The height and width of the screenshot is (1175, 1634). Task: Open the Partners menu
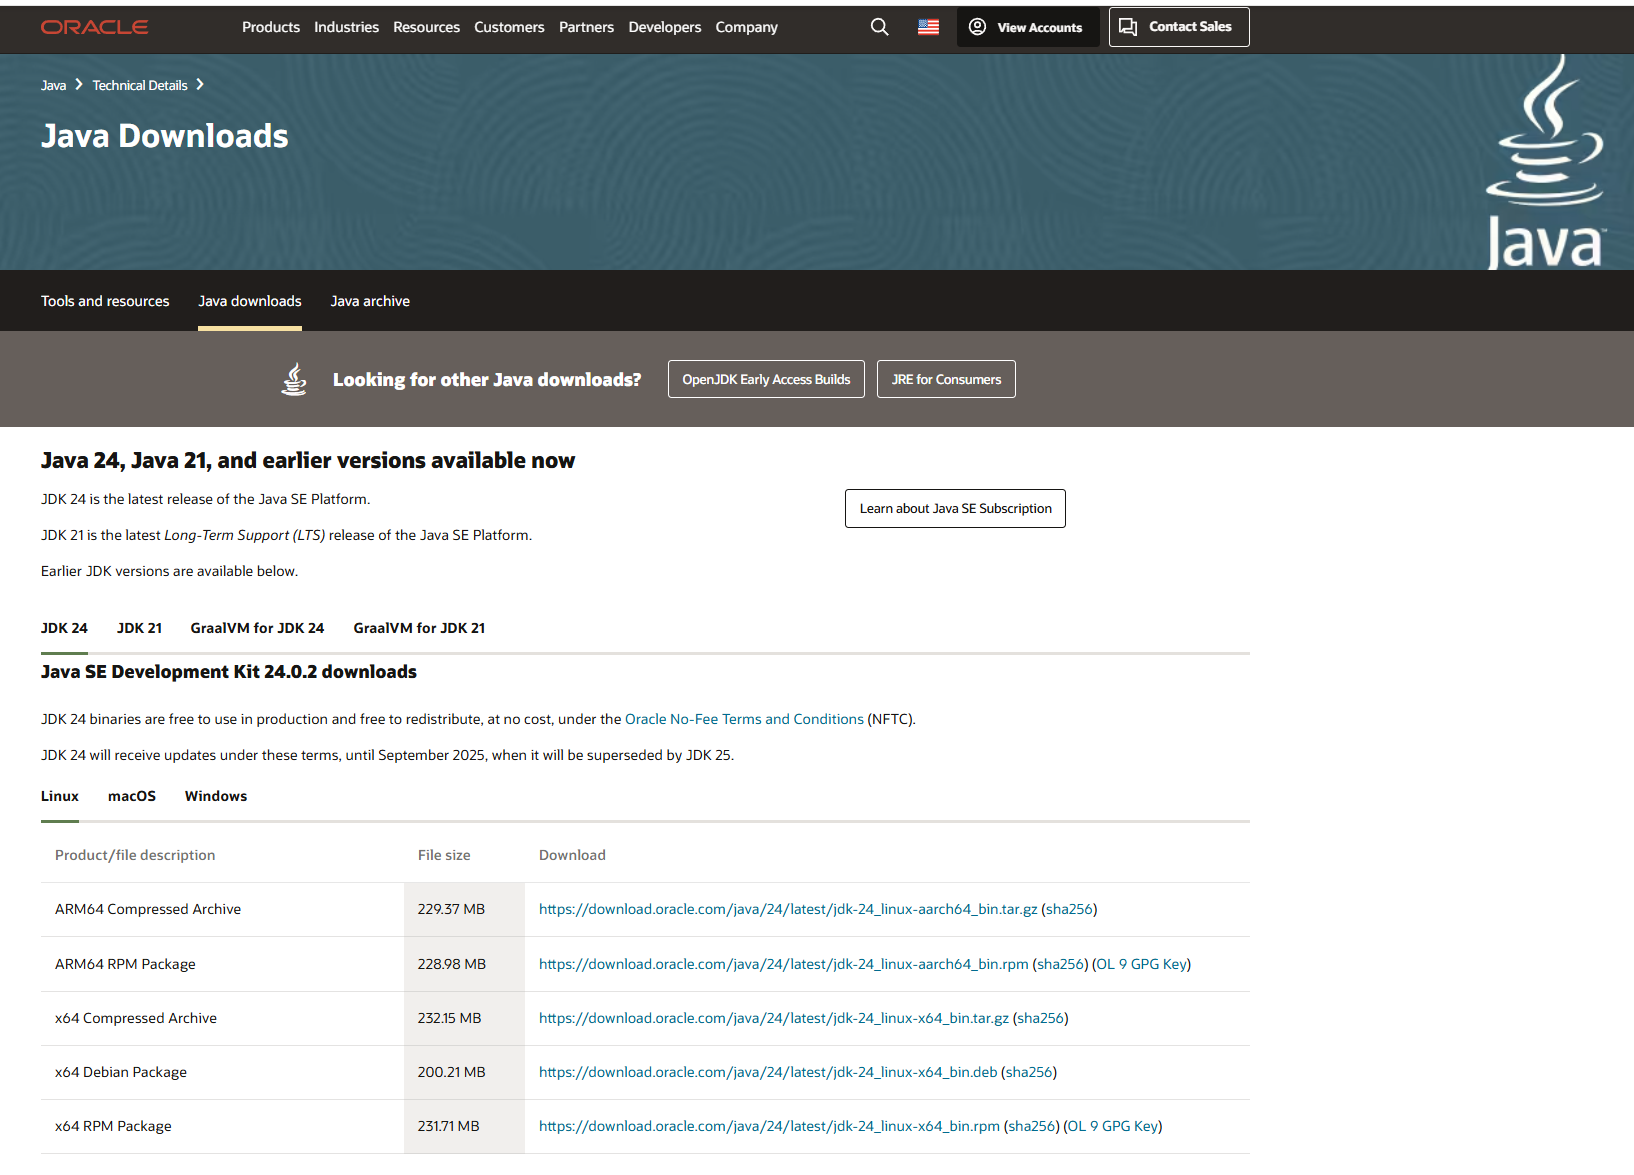(x=586, y=27)
